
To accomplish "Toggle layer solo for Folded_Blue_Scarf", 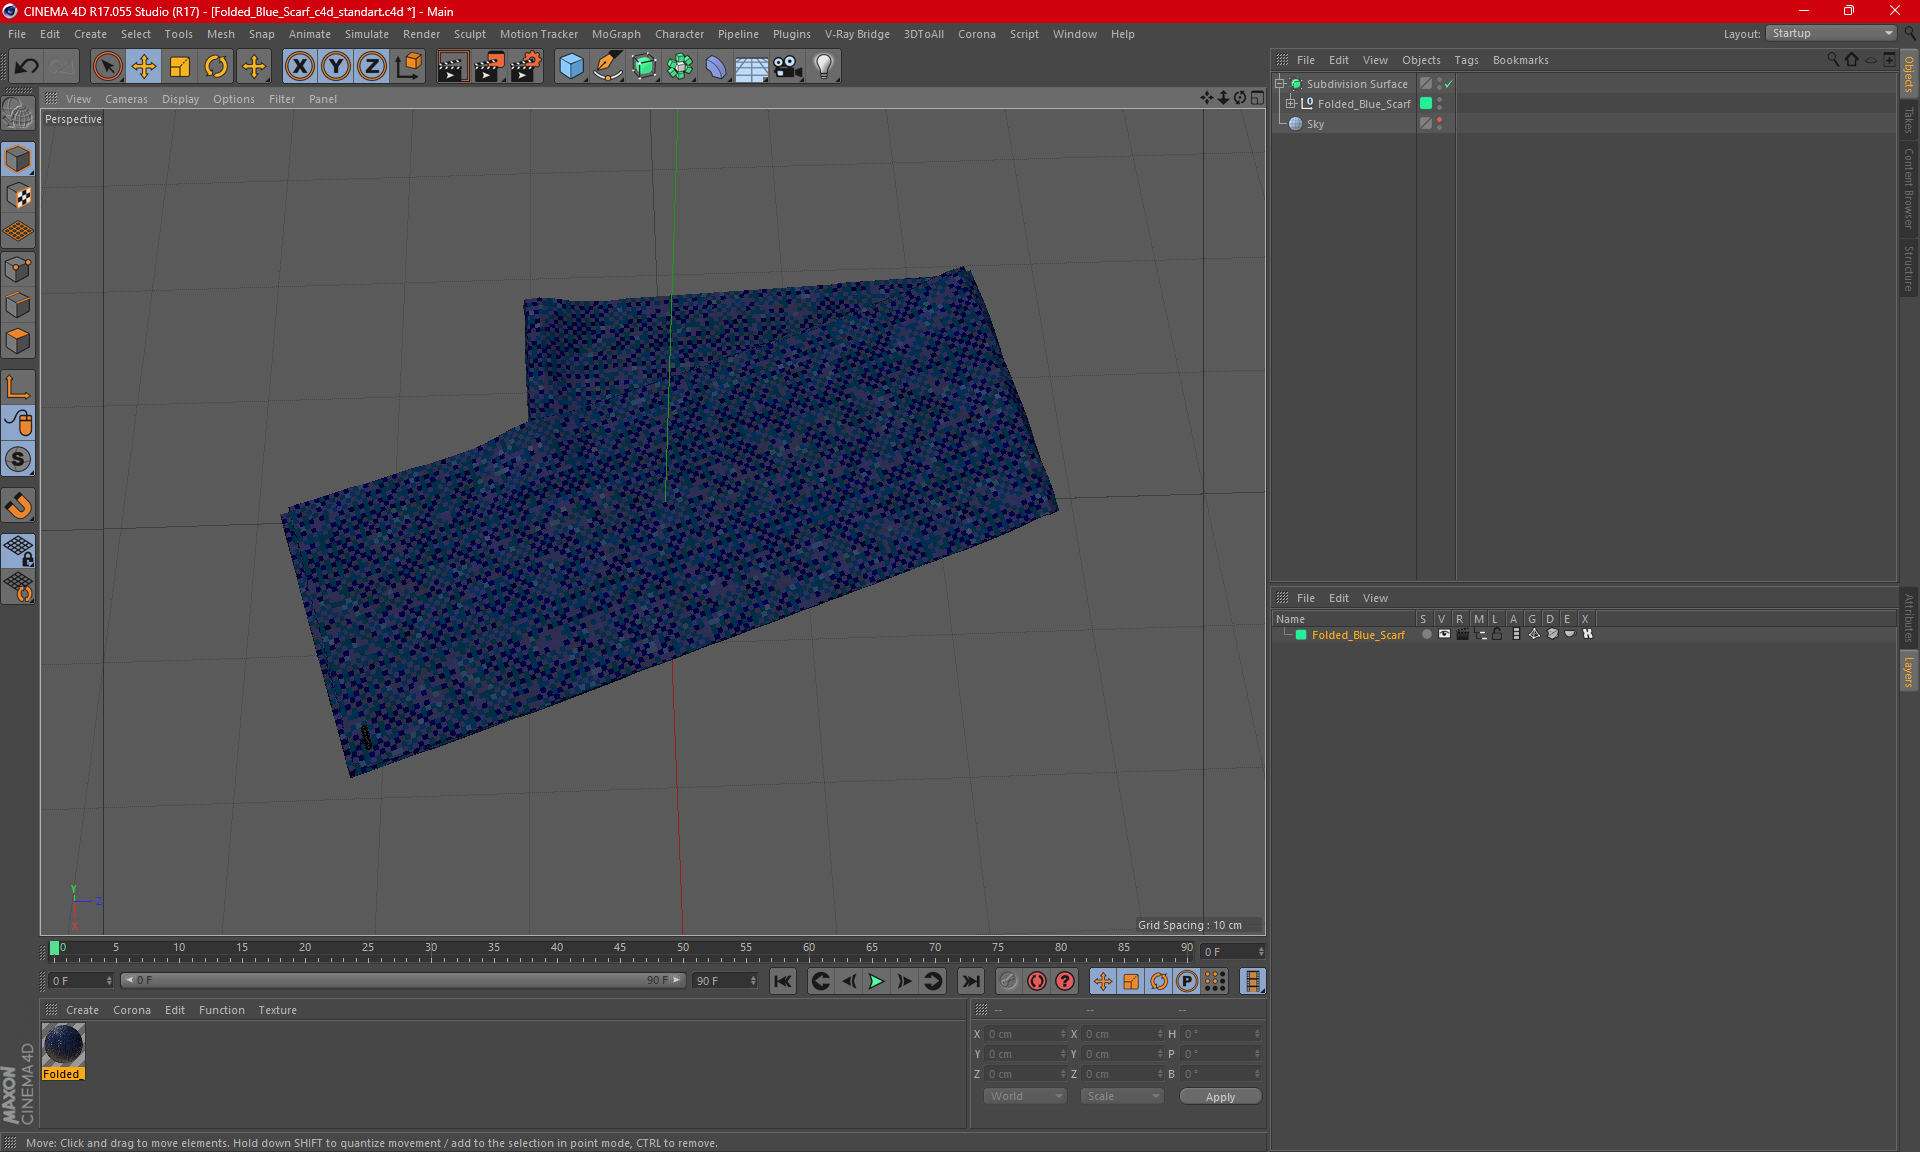I will pyautogui.click(x=1426, y=634).
